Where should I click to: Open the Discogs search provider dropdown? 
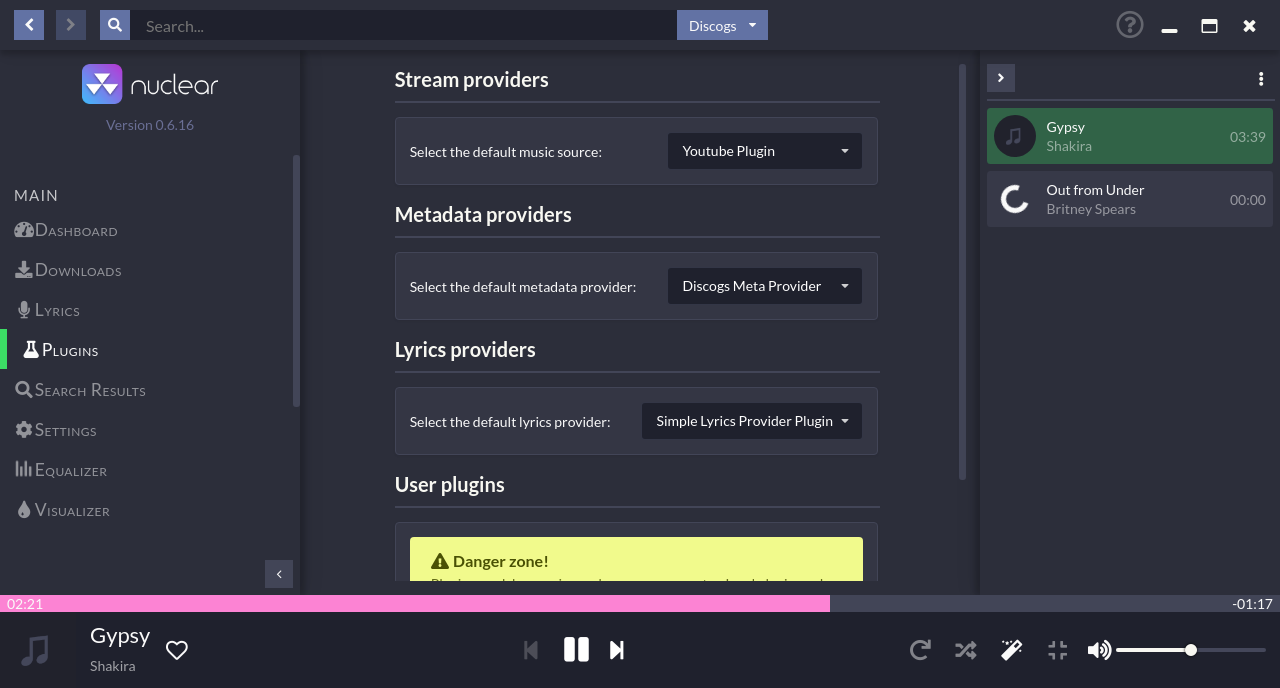point(722,25)
